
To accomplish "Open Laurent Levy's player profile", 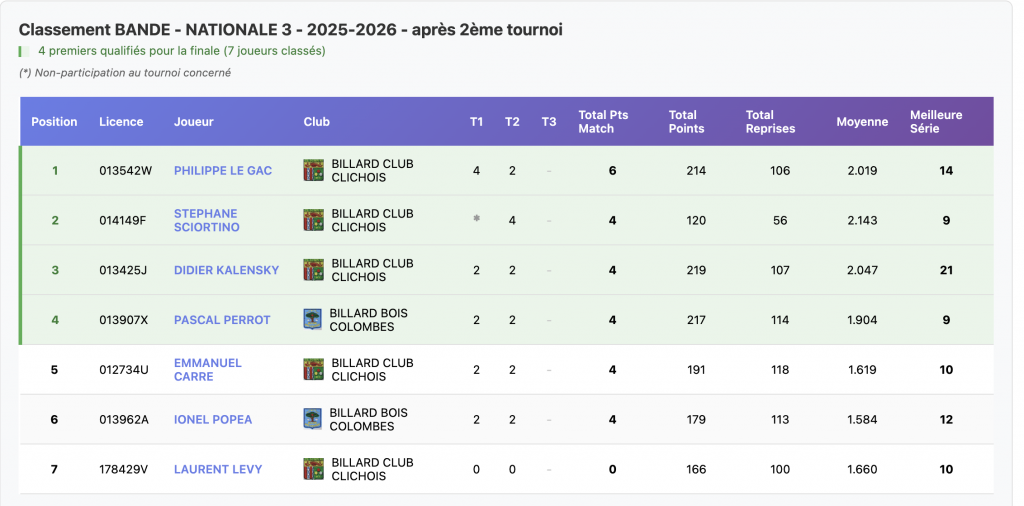I will 217,469.
